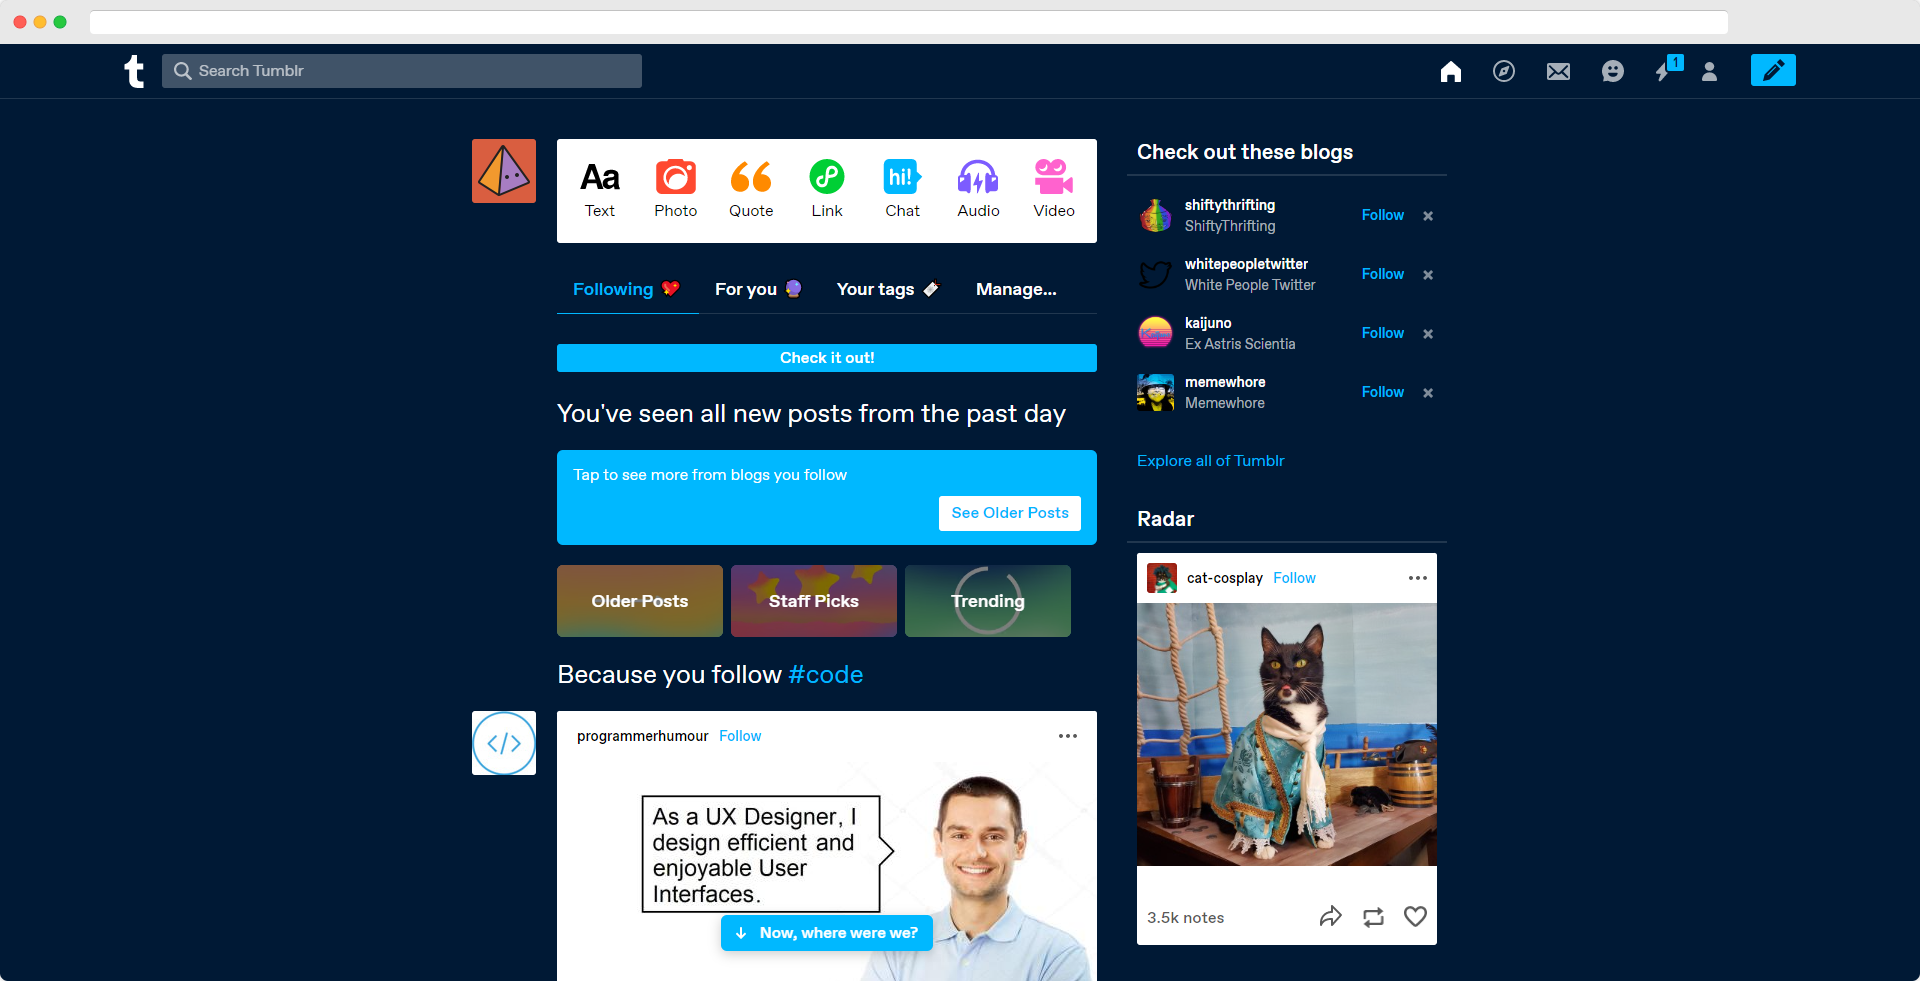Image resolution: width=1920 pixels, height=981 pixels.
Task: Follow cat-cosplay in Radar
Action: pyautogui.click(x=1294, y=578)
